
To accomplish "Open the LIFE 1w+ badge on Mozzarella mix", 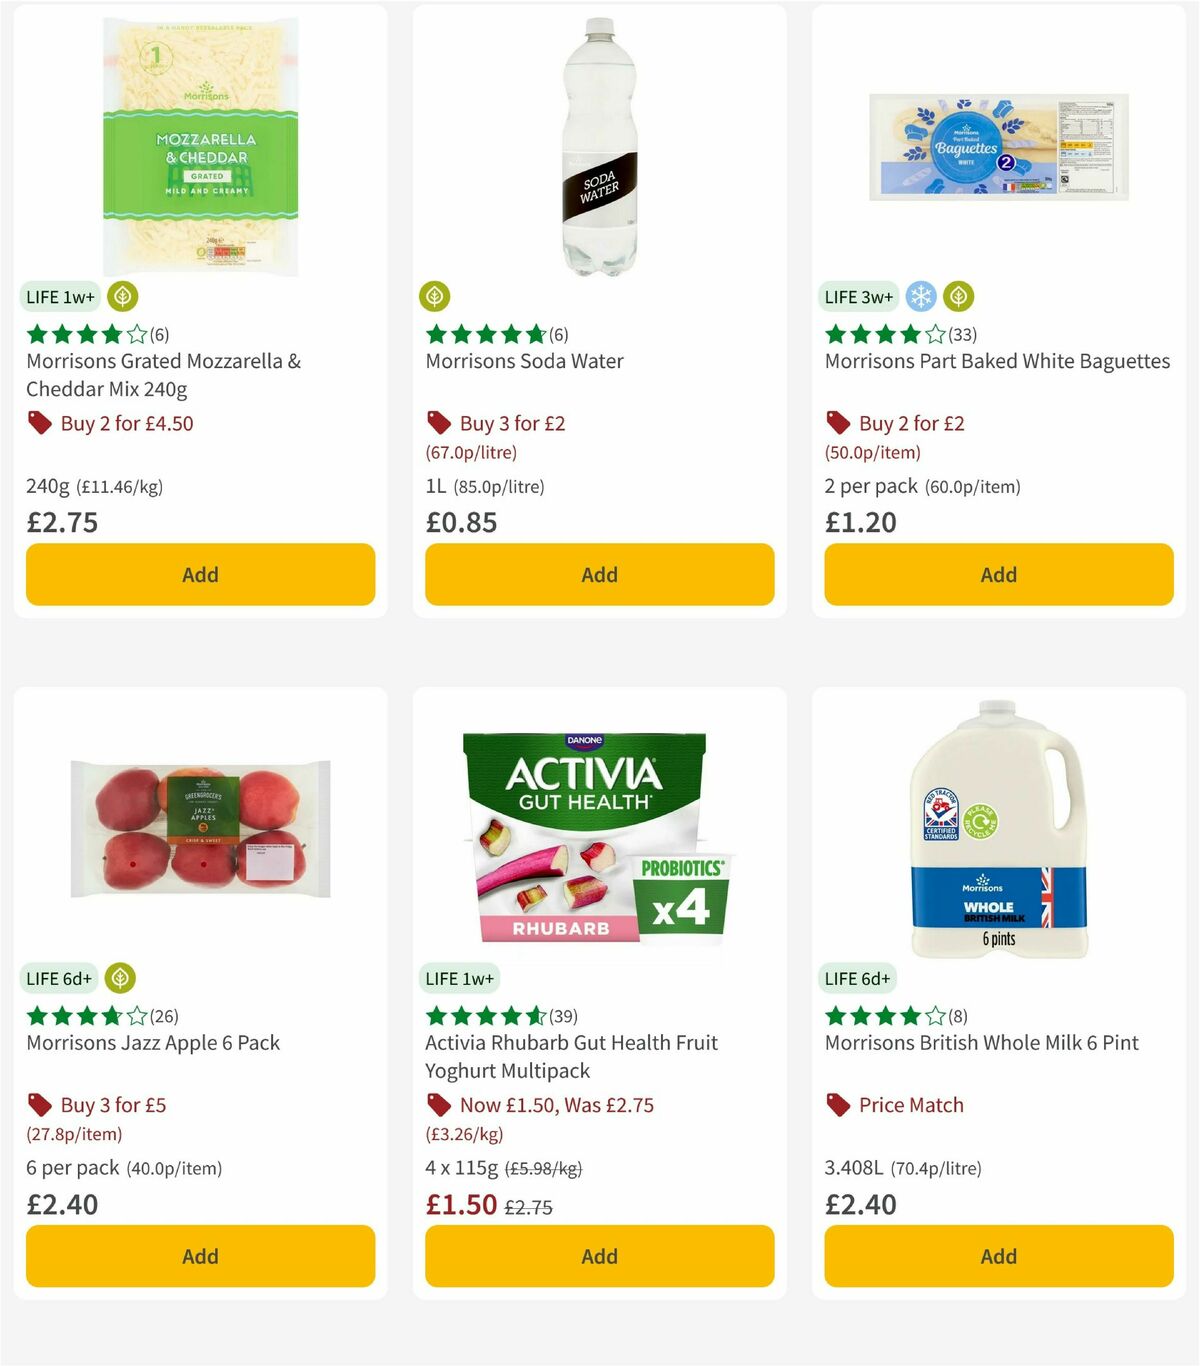I will point(59,297).
